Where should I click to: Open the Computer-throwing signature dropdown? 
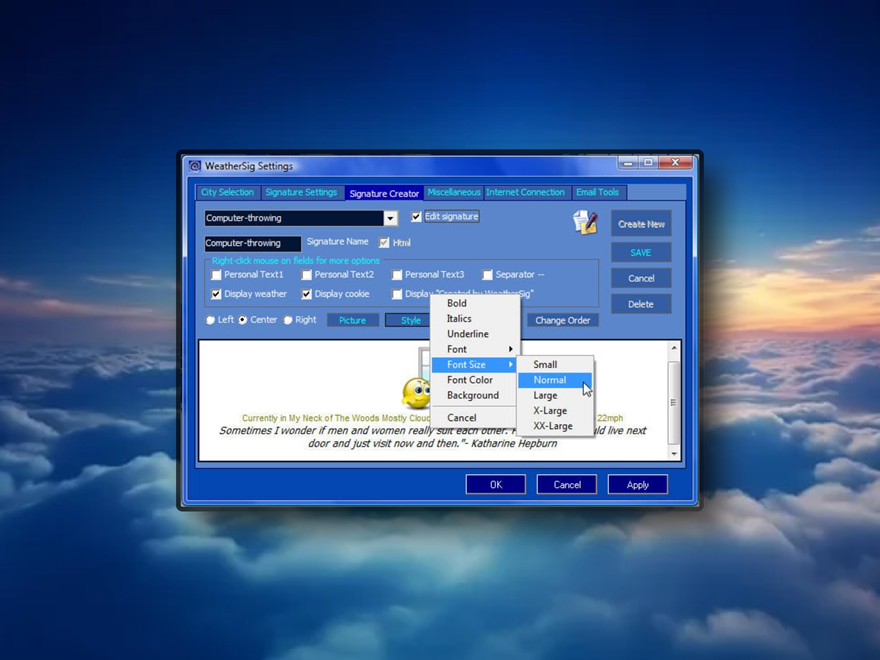(x=390, y=218)
